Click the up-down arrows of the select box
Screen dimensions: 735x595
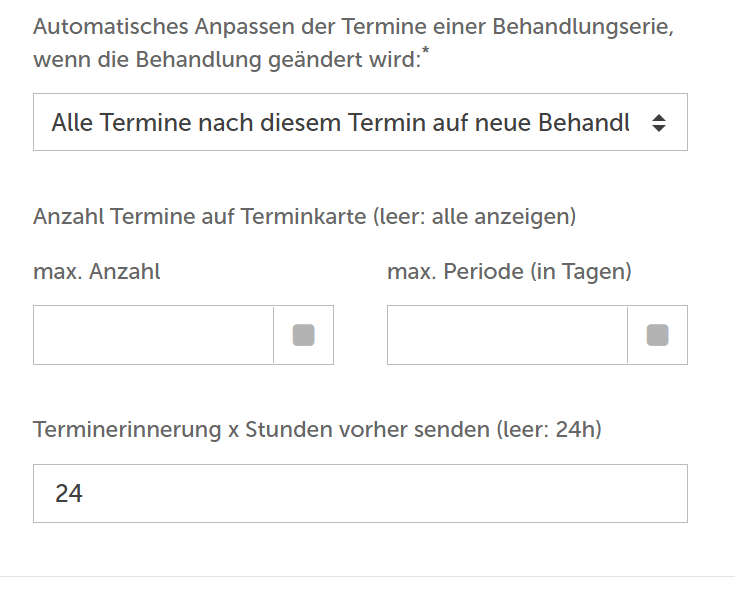point(658,123)
